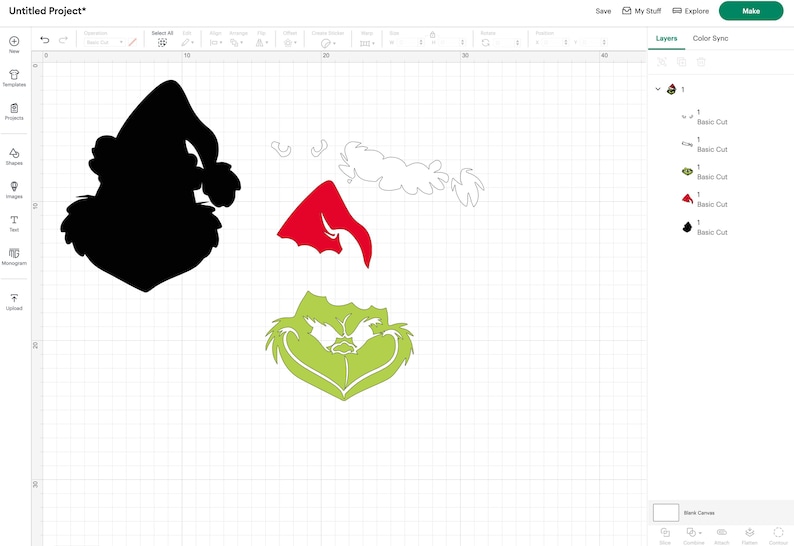Select the Text tool
The image size is (794, 546).
pyautogui.click(x=14, y=223)
